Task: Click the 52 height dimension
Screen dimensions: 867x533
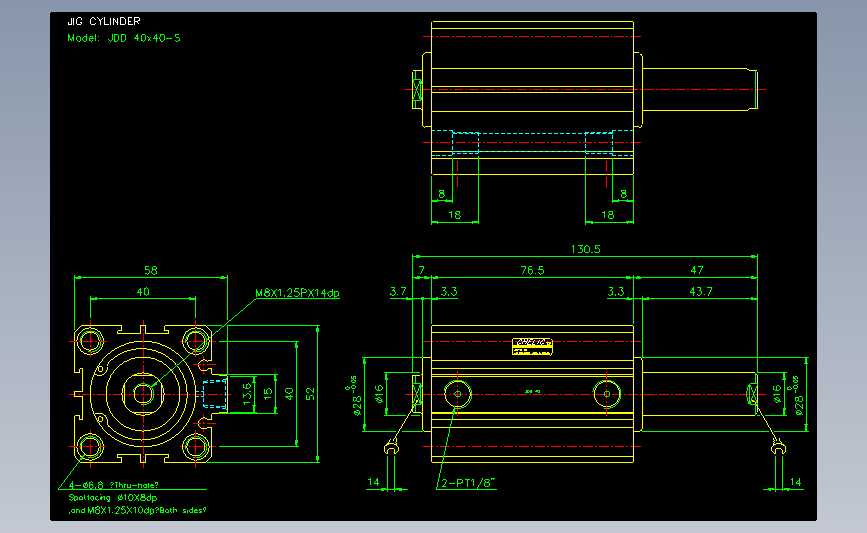Action: coord(310,394)
